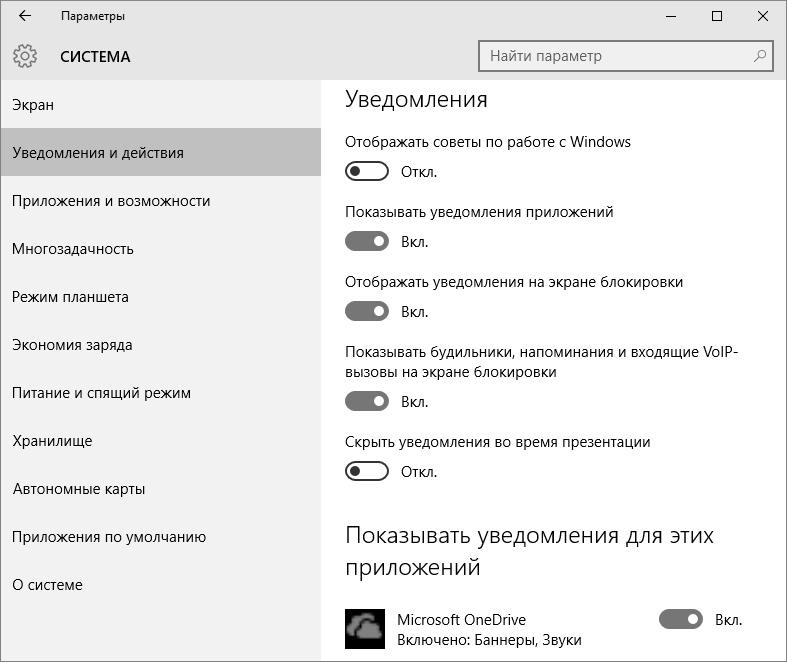Open Питание и спящий режим

pos(101,393)
